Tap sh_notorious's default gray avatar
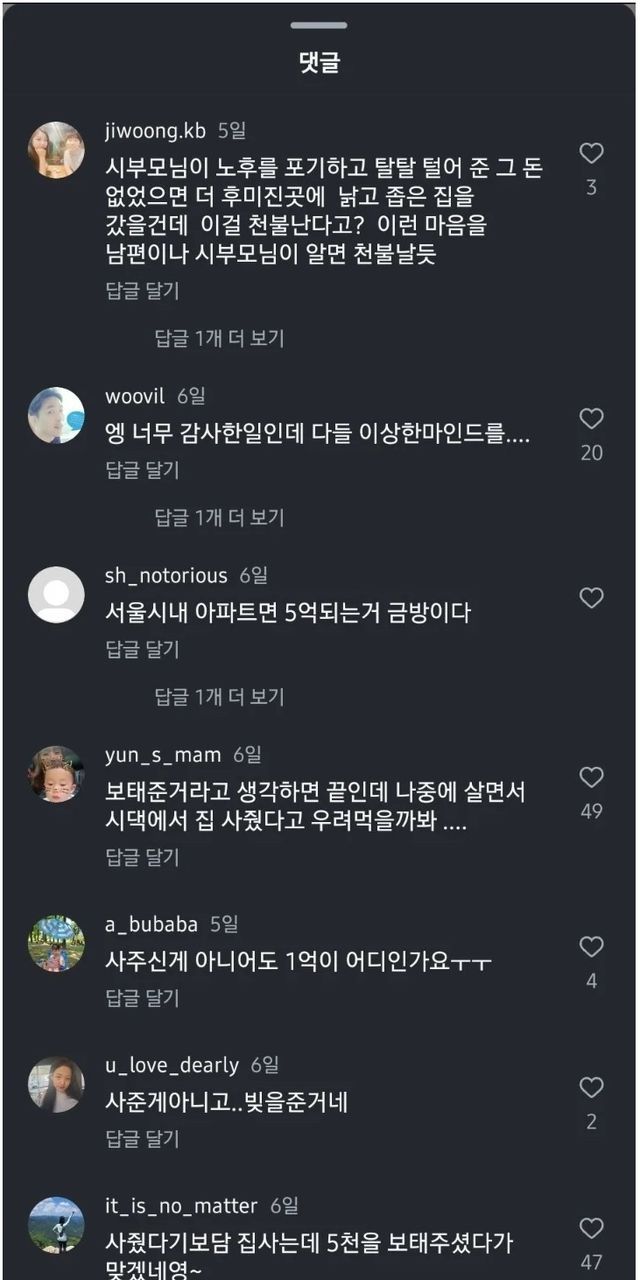640x1280 pixels. (x=56, y=595)
